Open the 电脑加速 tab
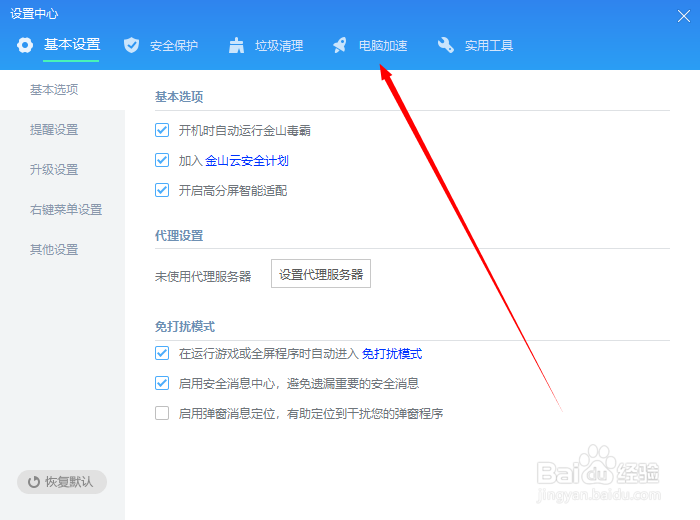The height and width of the screenshot is (520, 700). pyautogui.click(x=383, y=46)
